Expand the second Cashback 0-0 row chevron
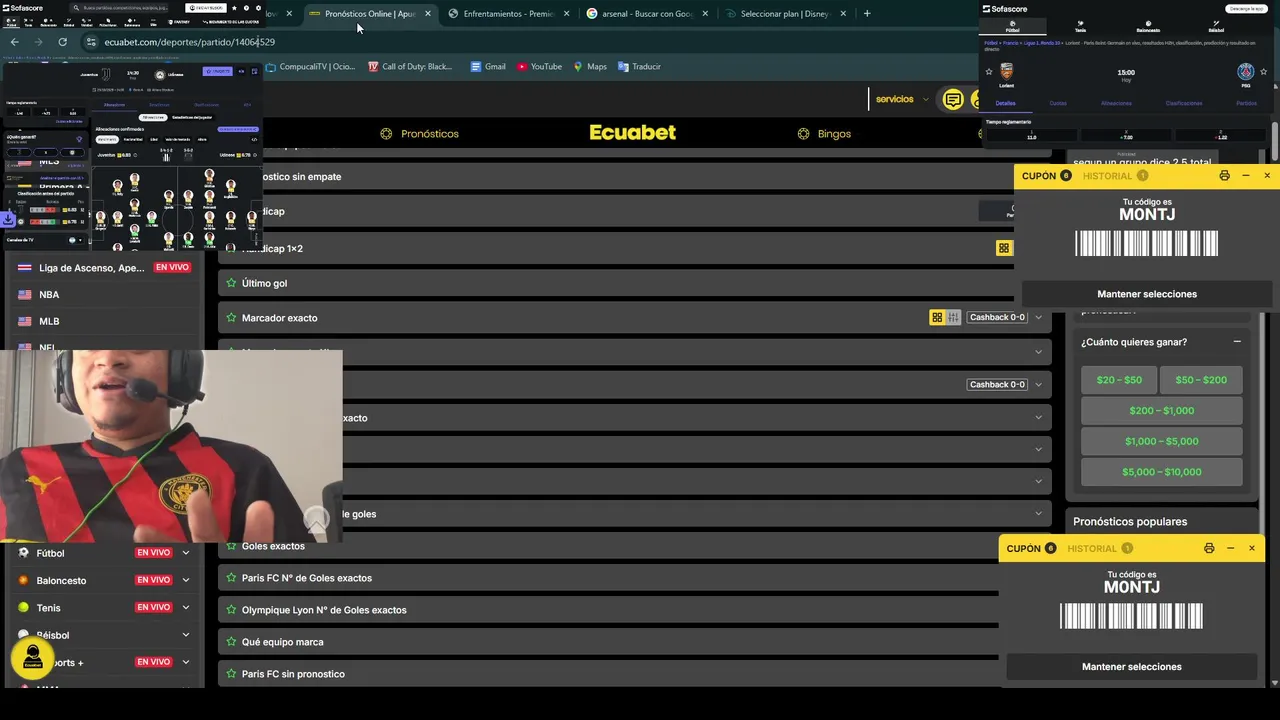Viewport: 1280px width, 720px height. click(1038, 385)
